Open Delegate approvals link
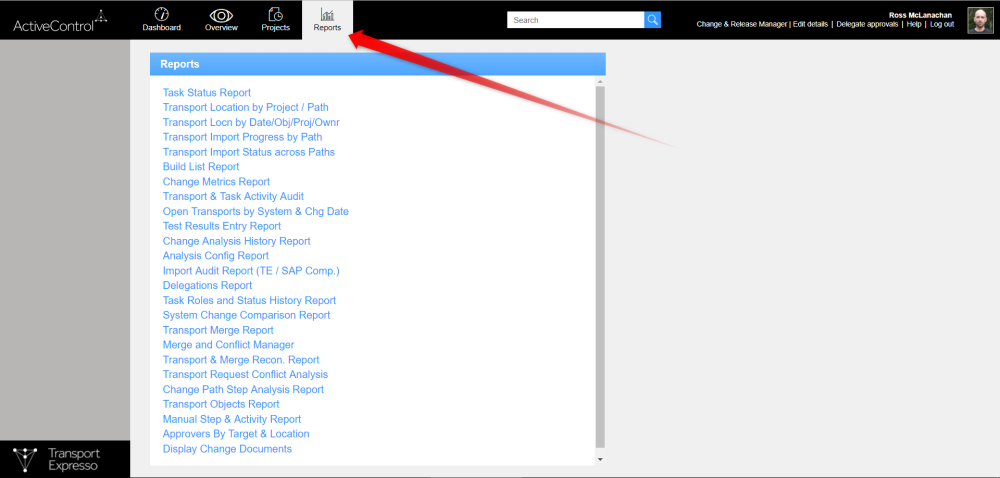Viewport: 1000px width, 478px height. coord(867,24)
